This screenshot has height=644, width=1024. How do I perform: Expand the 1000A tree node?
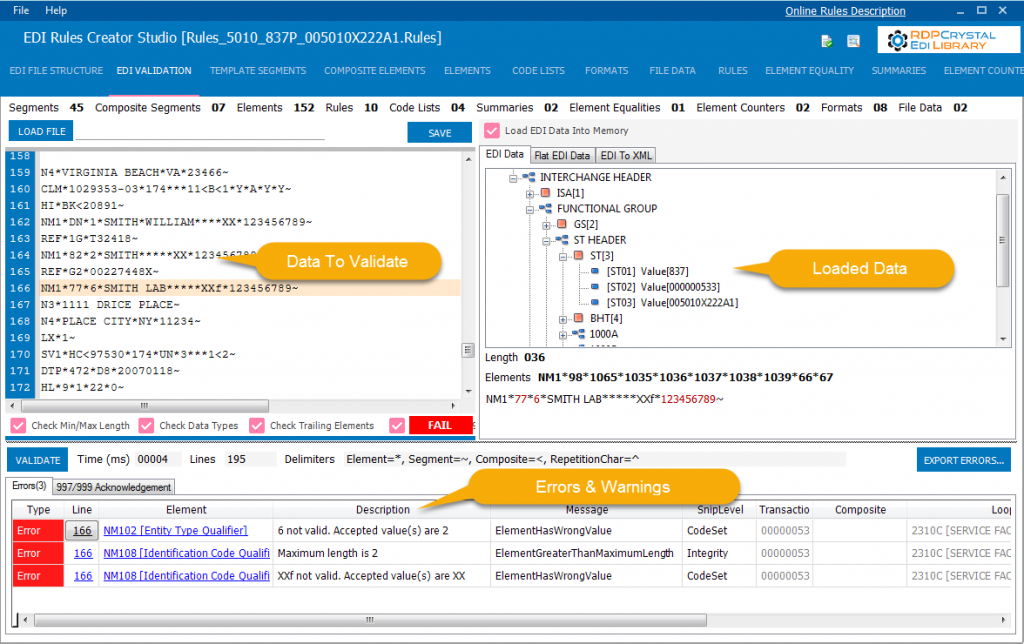coord(561,333)
